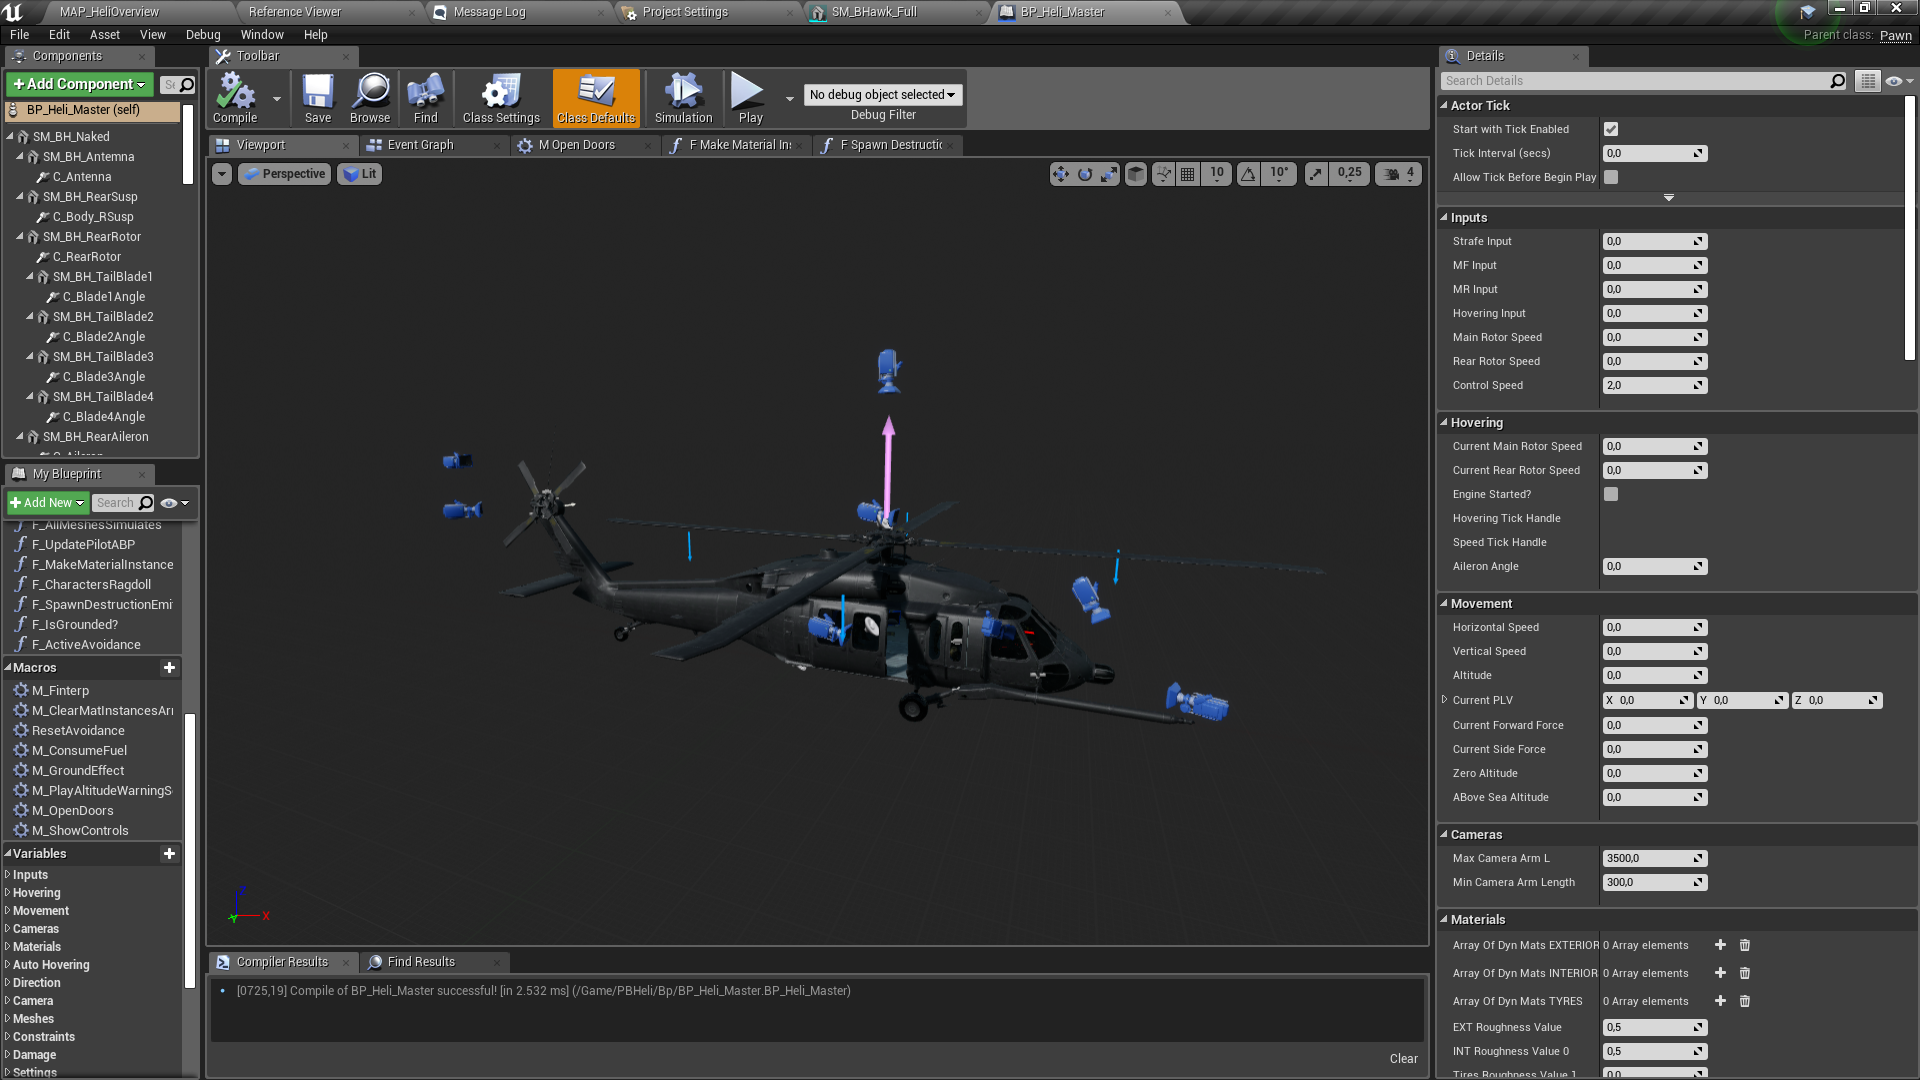1920x1080 pixels.
Task: Click Add Component in the Components panel
Action: click(77, 84)
